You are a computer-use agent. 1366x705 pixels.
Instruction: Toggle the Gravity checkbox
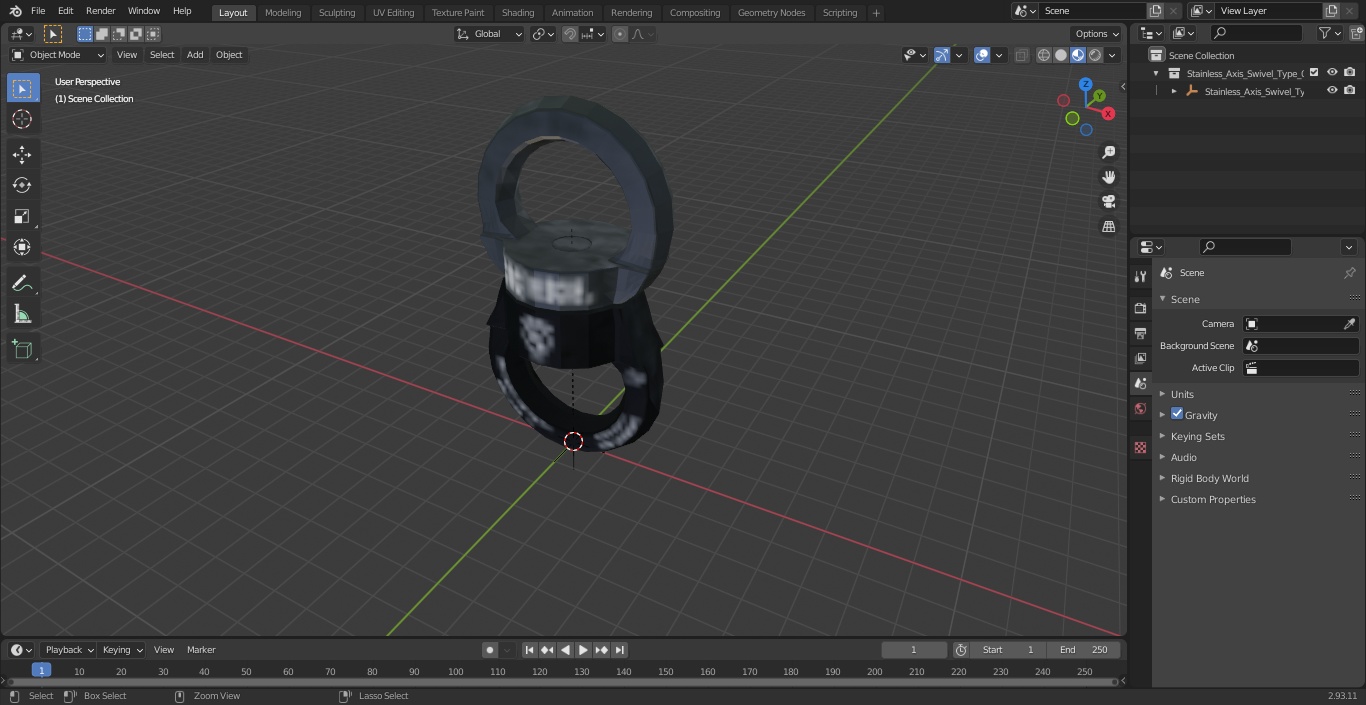1177,414
